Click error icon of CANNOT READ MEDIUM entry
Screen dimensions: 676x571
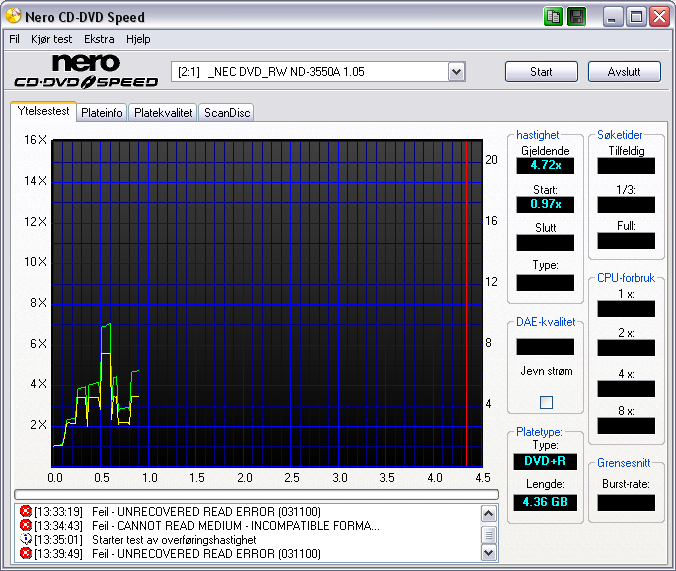25,526
